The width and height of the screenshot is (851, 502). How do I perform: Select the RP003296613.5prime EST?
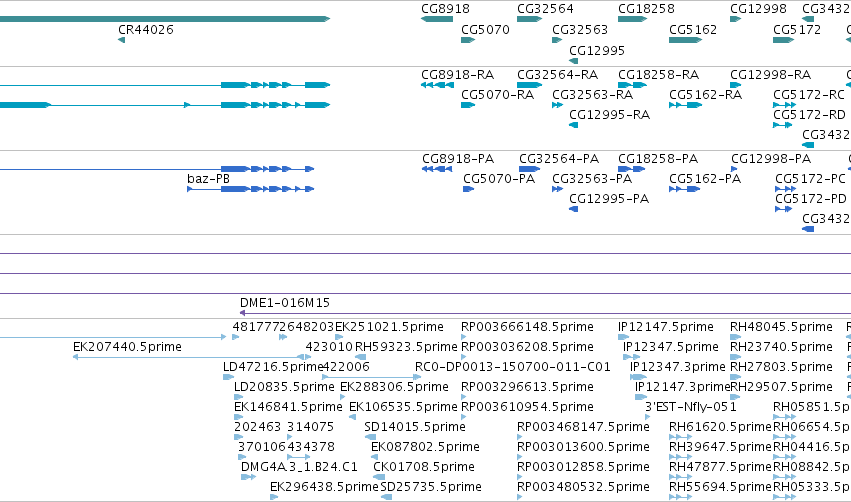tap(464, 397)
